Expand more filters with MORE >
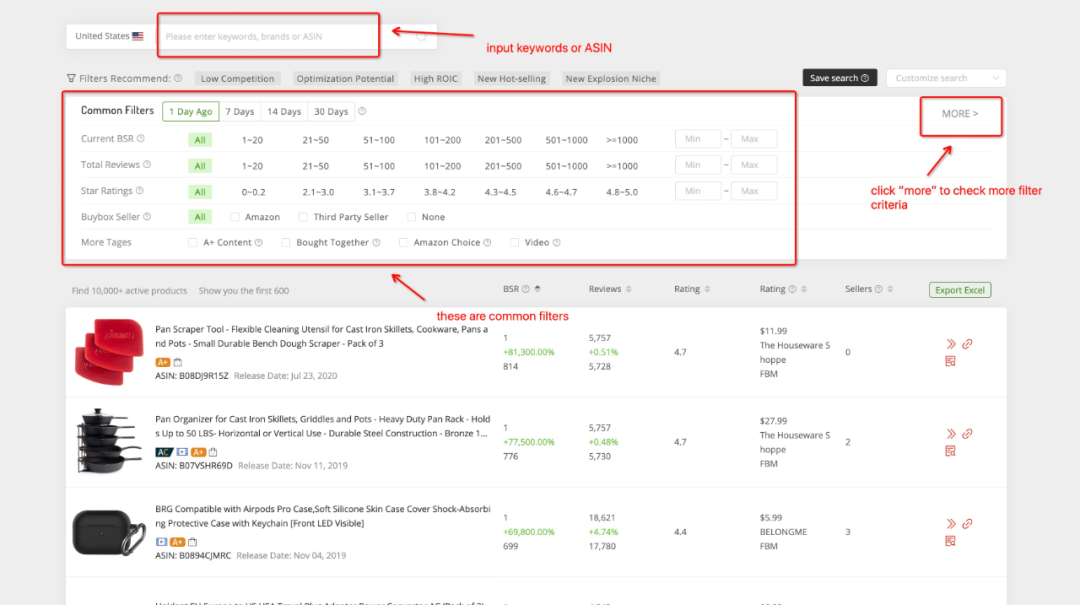 click(960, 114)
